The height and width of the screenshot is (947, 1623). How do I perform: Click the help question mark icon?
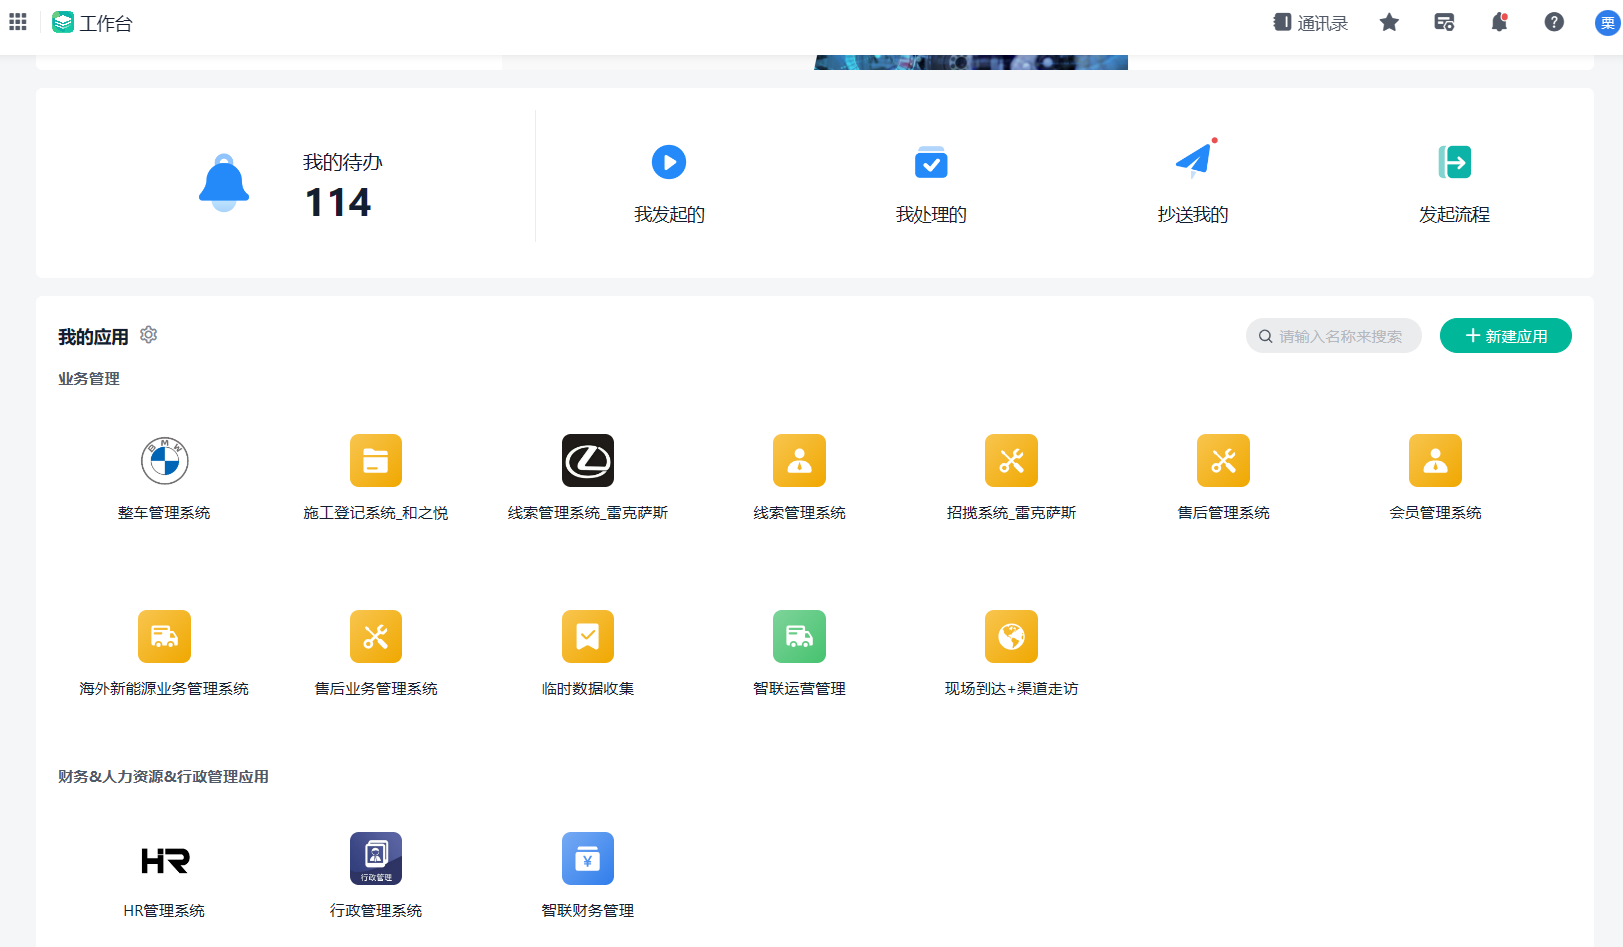1554,23
